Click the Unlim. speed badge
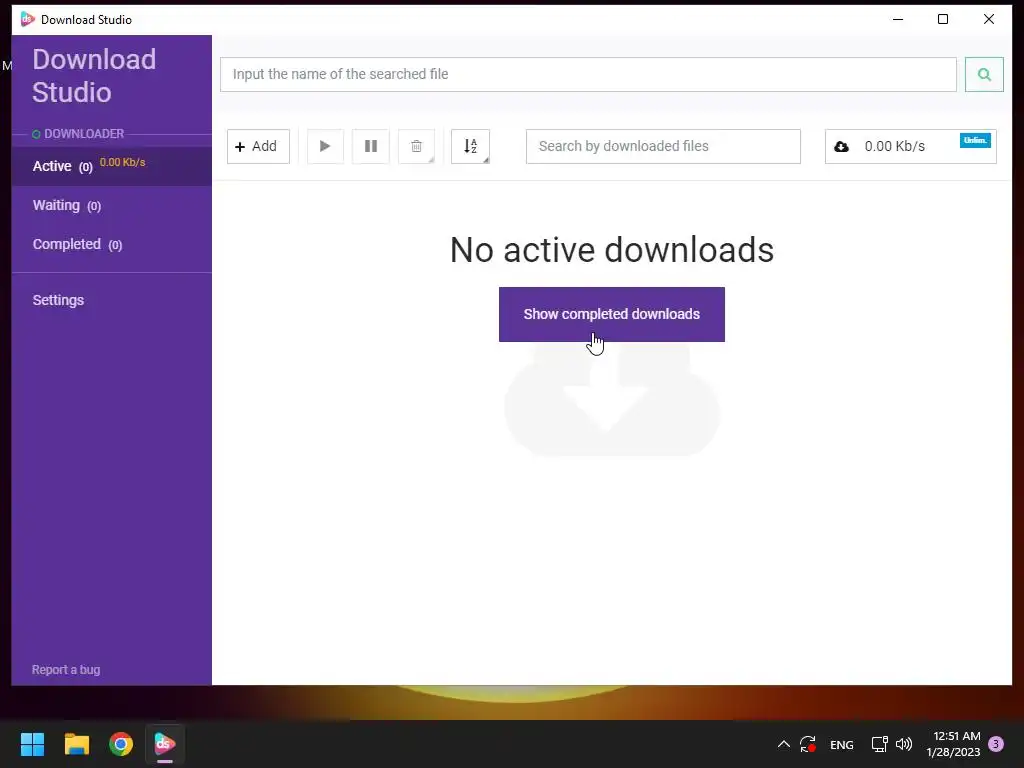1024x768 pixels. [x=975, y=140]
